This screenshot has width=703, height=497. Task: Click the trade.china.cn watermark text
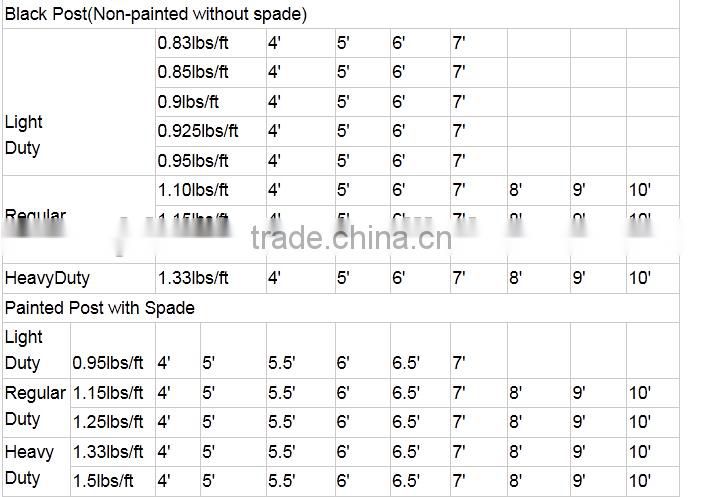tap(351, 239)
